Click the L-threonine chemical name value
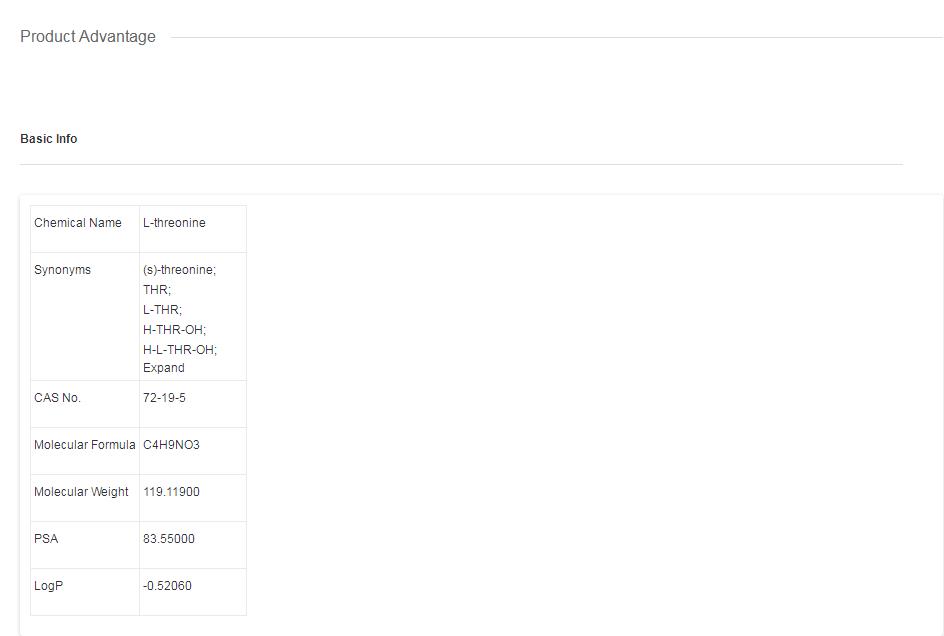The width and height of the screenshot is (944, 636). 174,223
